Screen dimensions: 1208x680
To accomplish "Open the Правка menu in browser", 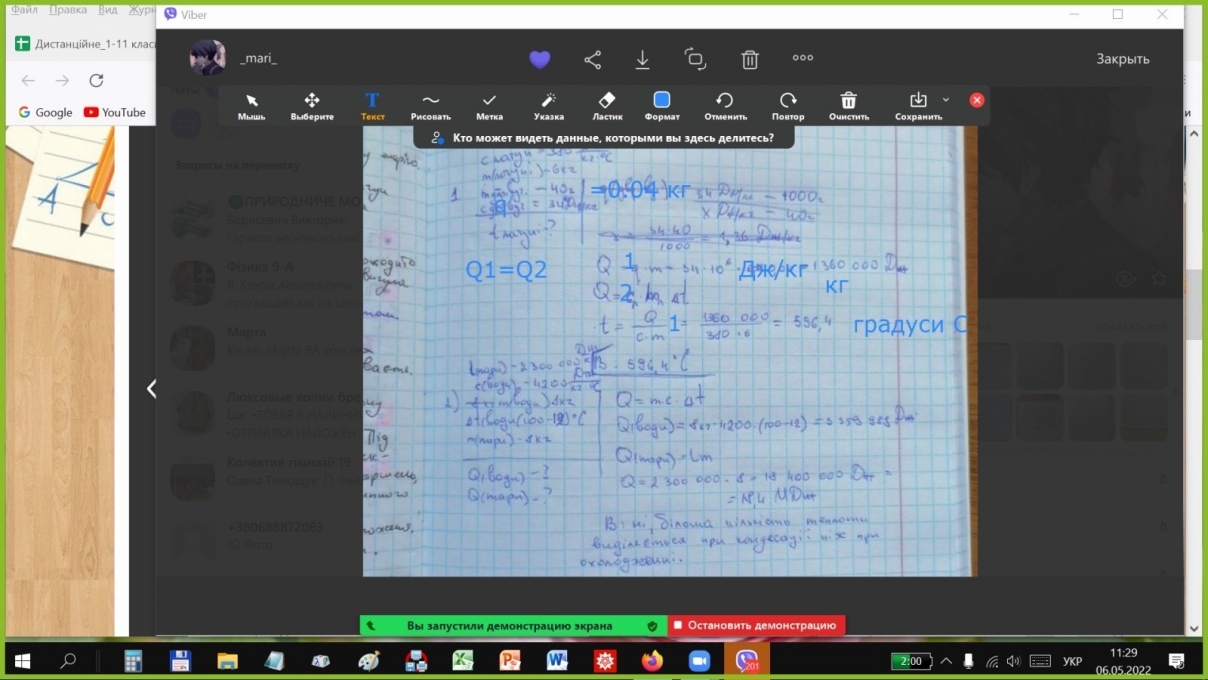I will (70, 9).
